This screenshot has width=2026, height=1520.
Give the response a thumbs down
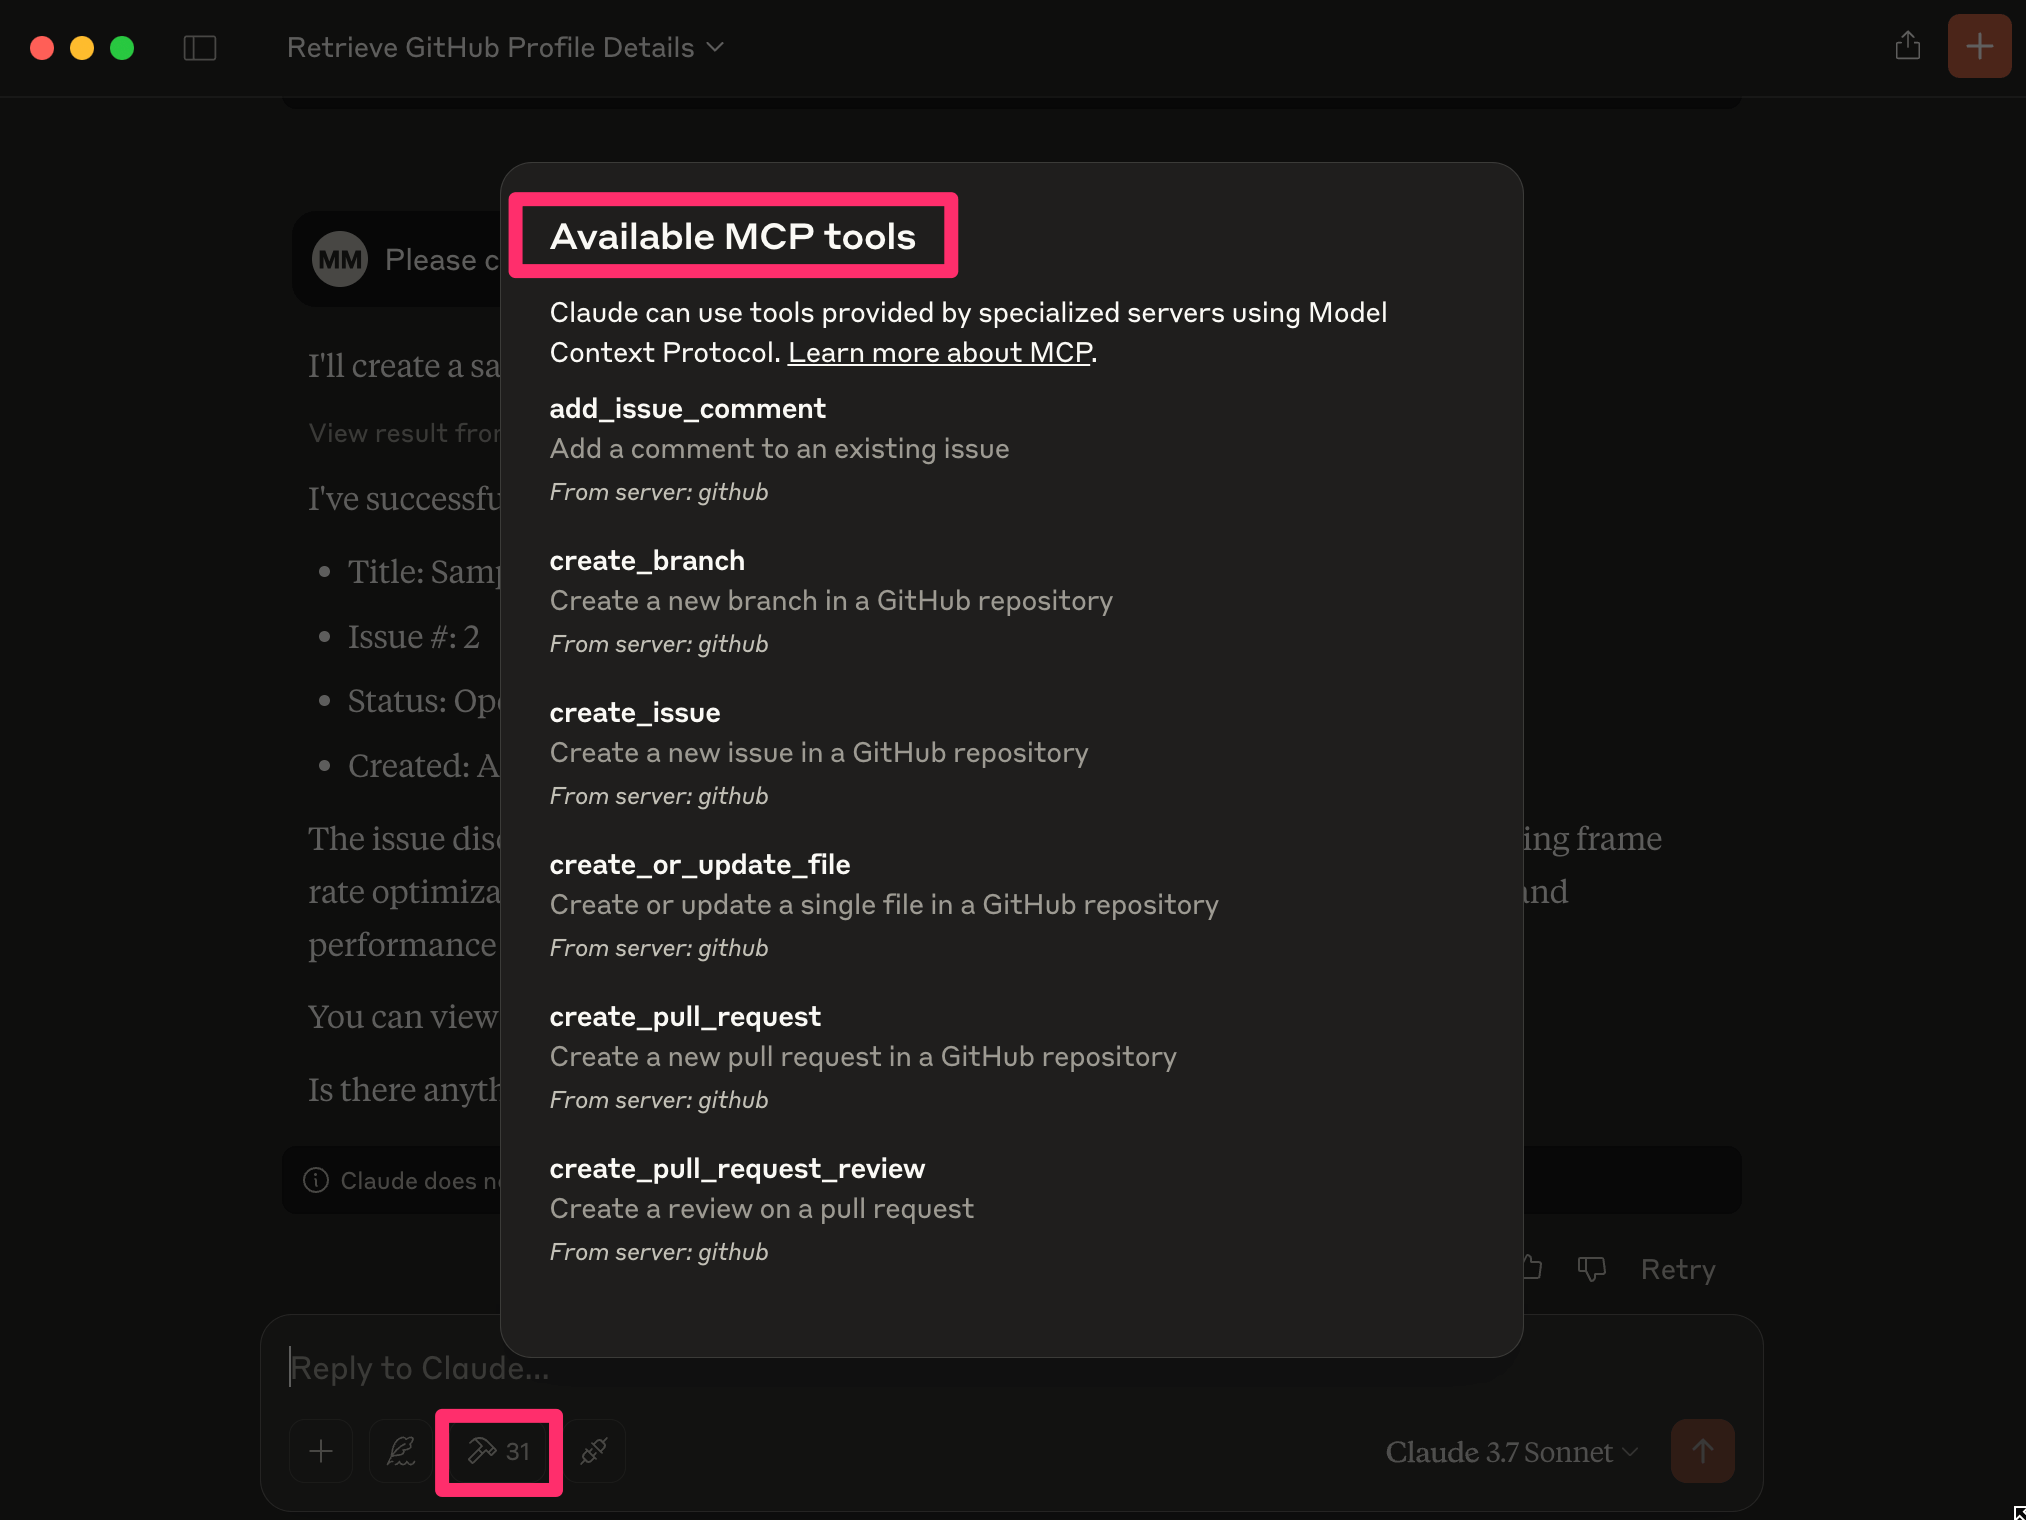point(1591,1269)
